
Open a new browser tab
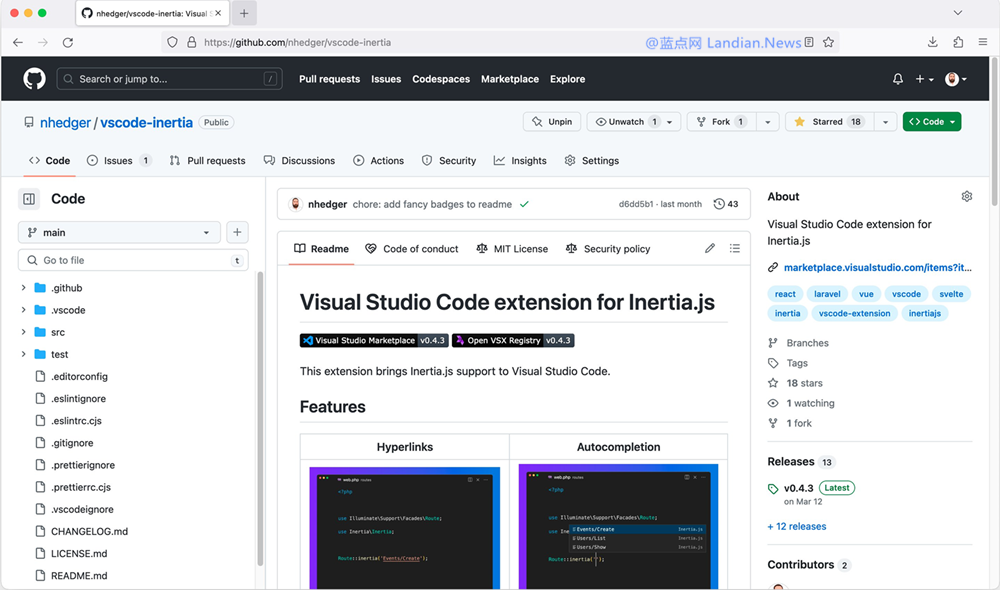(x=244, y=13)
